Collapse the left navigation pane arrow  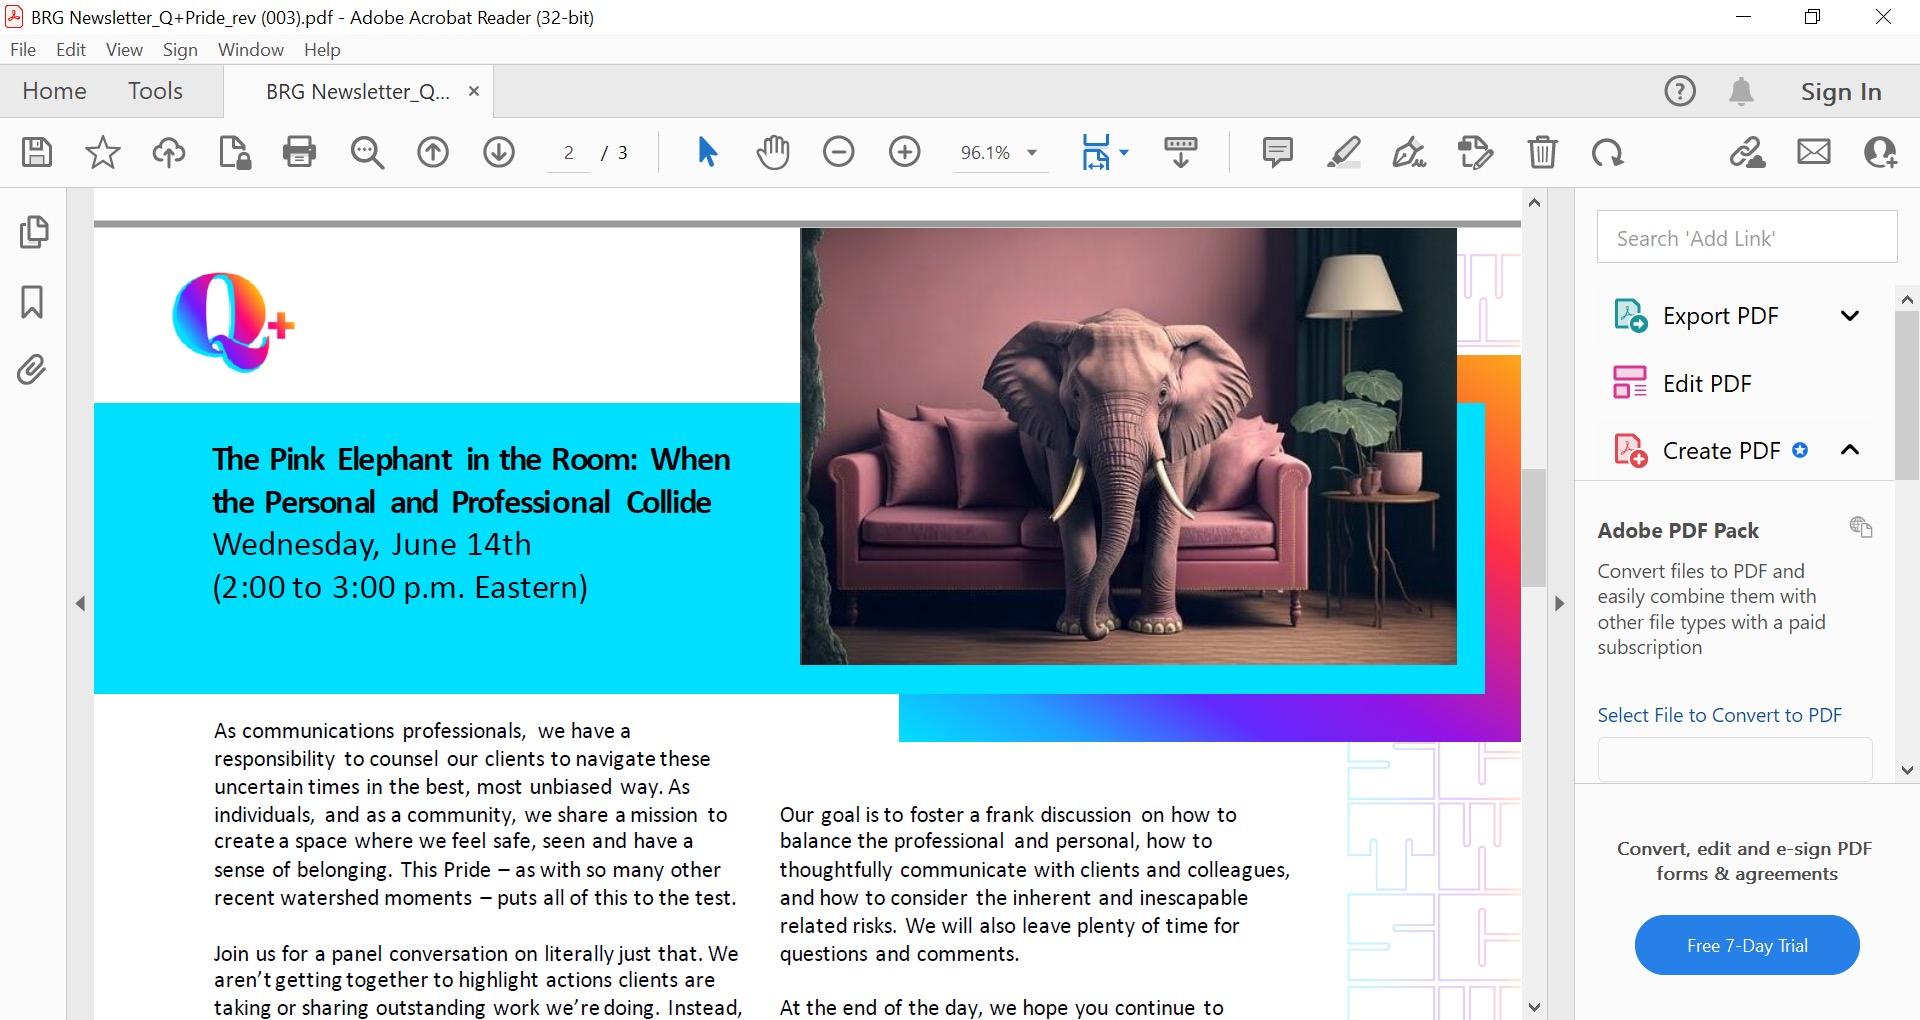(81, 603)
